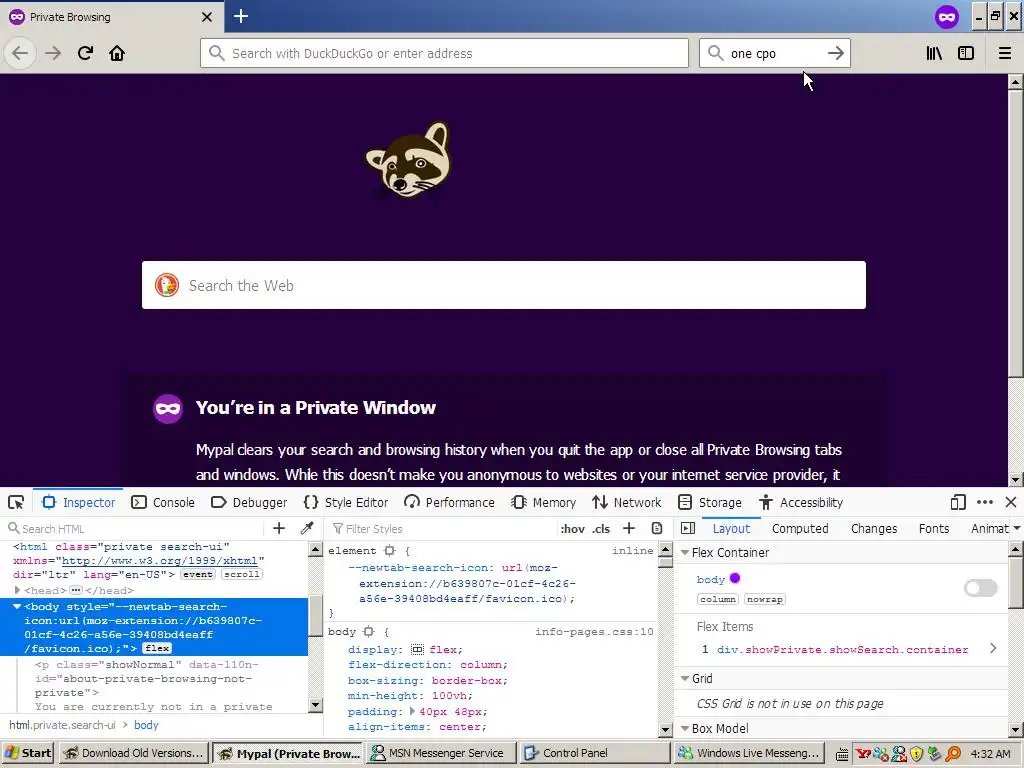The width and height of the screenshot is (1024, 768).
Task: Select html.private.search-ui in breadcrumb
Action: (x=62, y=725)
